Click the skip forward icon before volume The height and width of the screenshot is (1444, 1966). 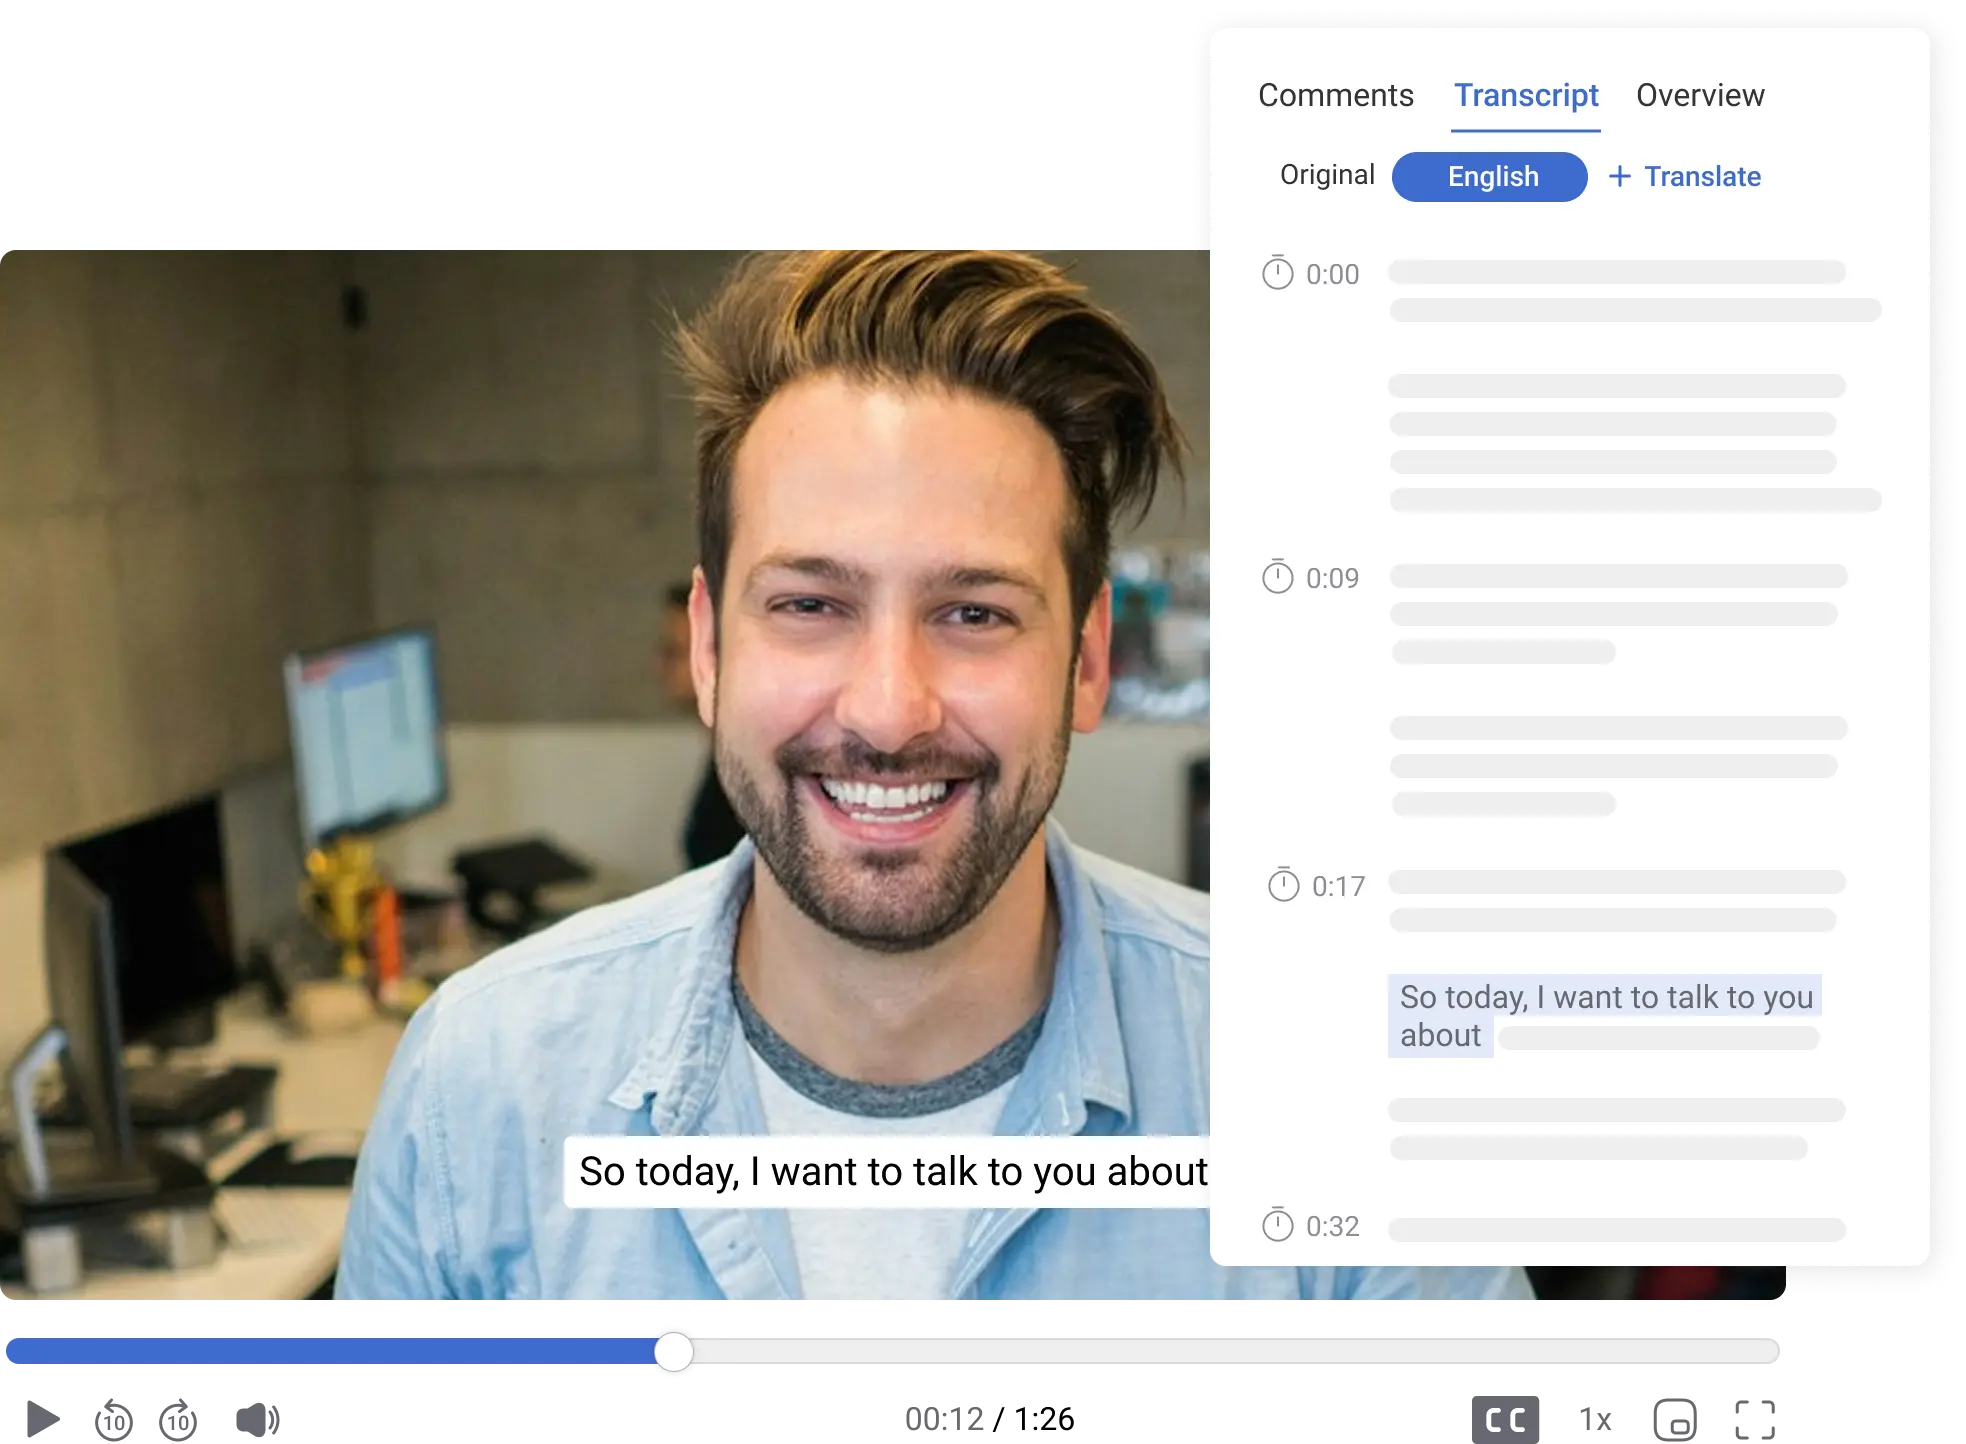coord(177,1418)
